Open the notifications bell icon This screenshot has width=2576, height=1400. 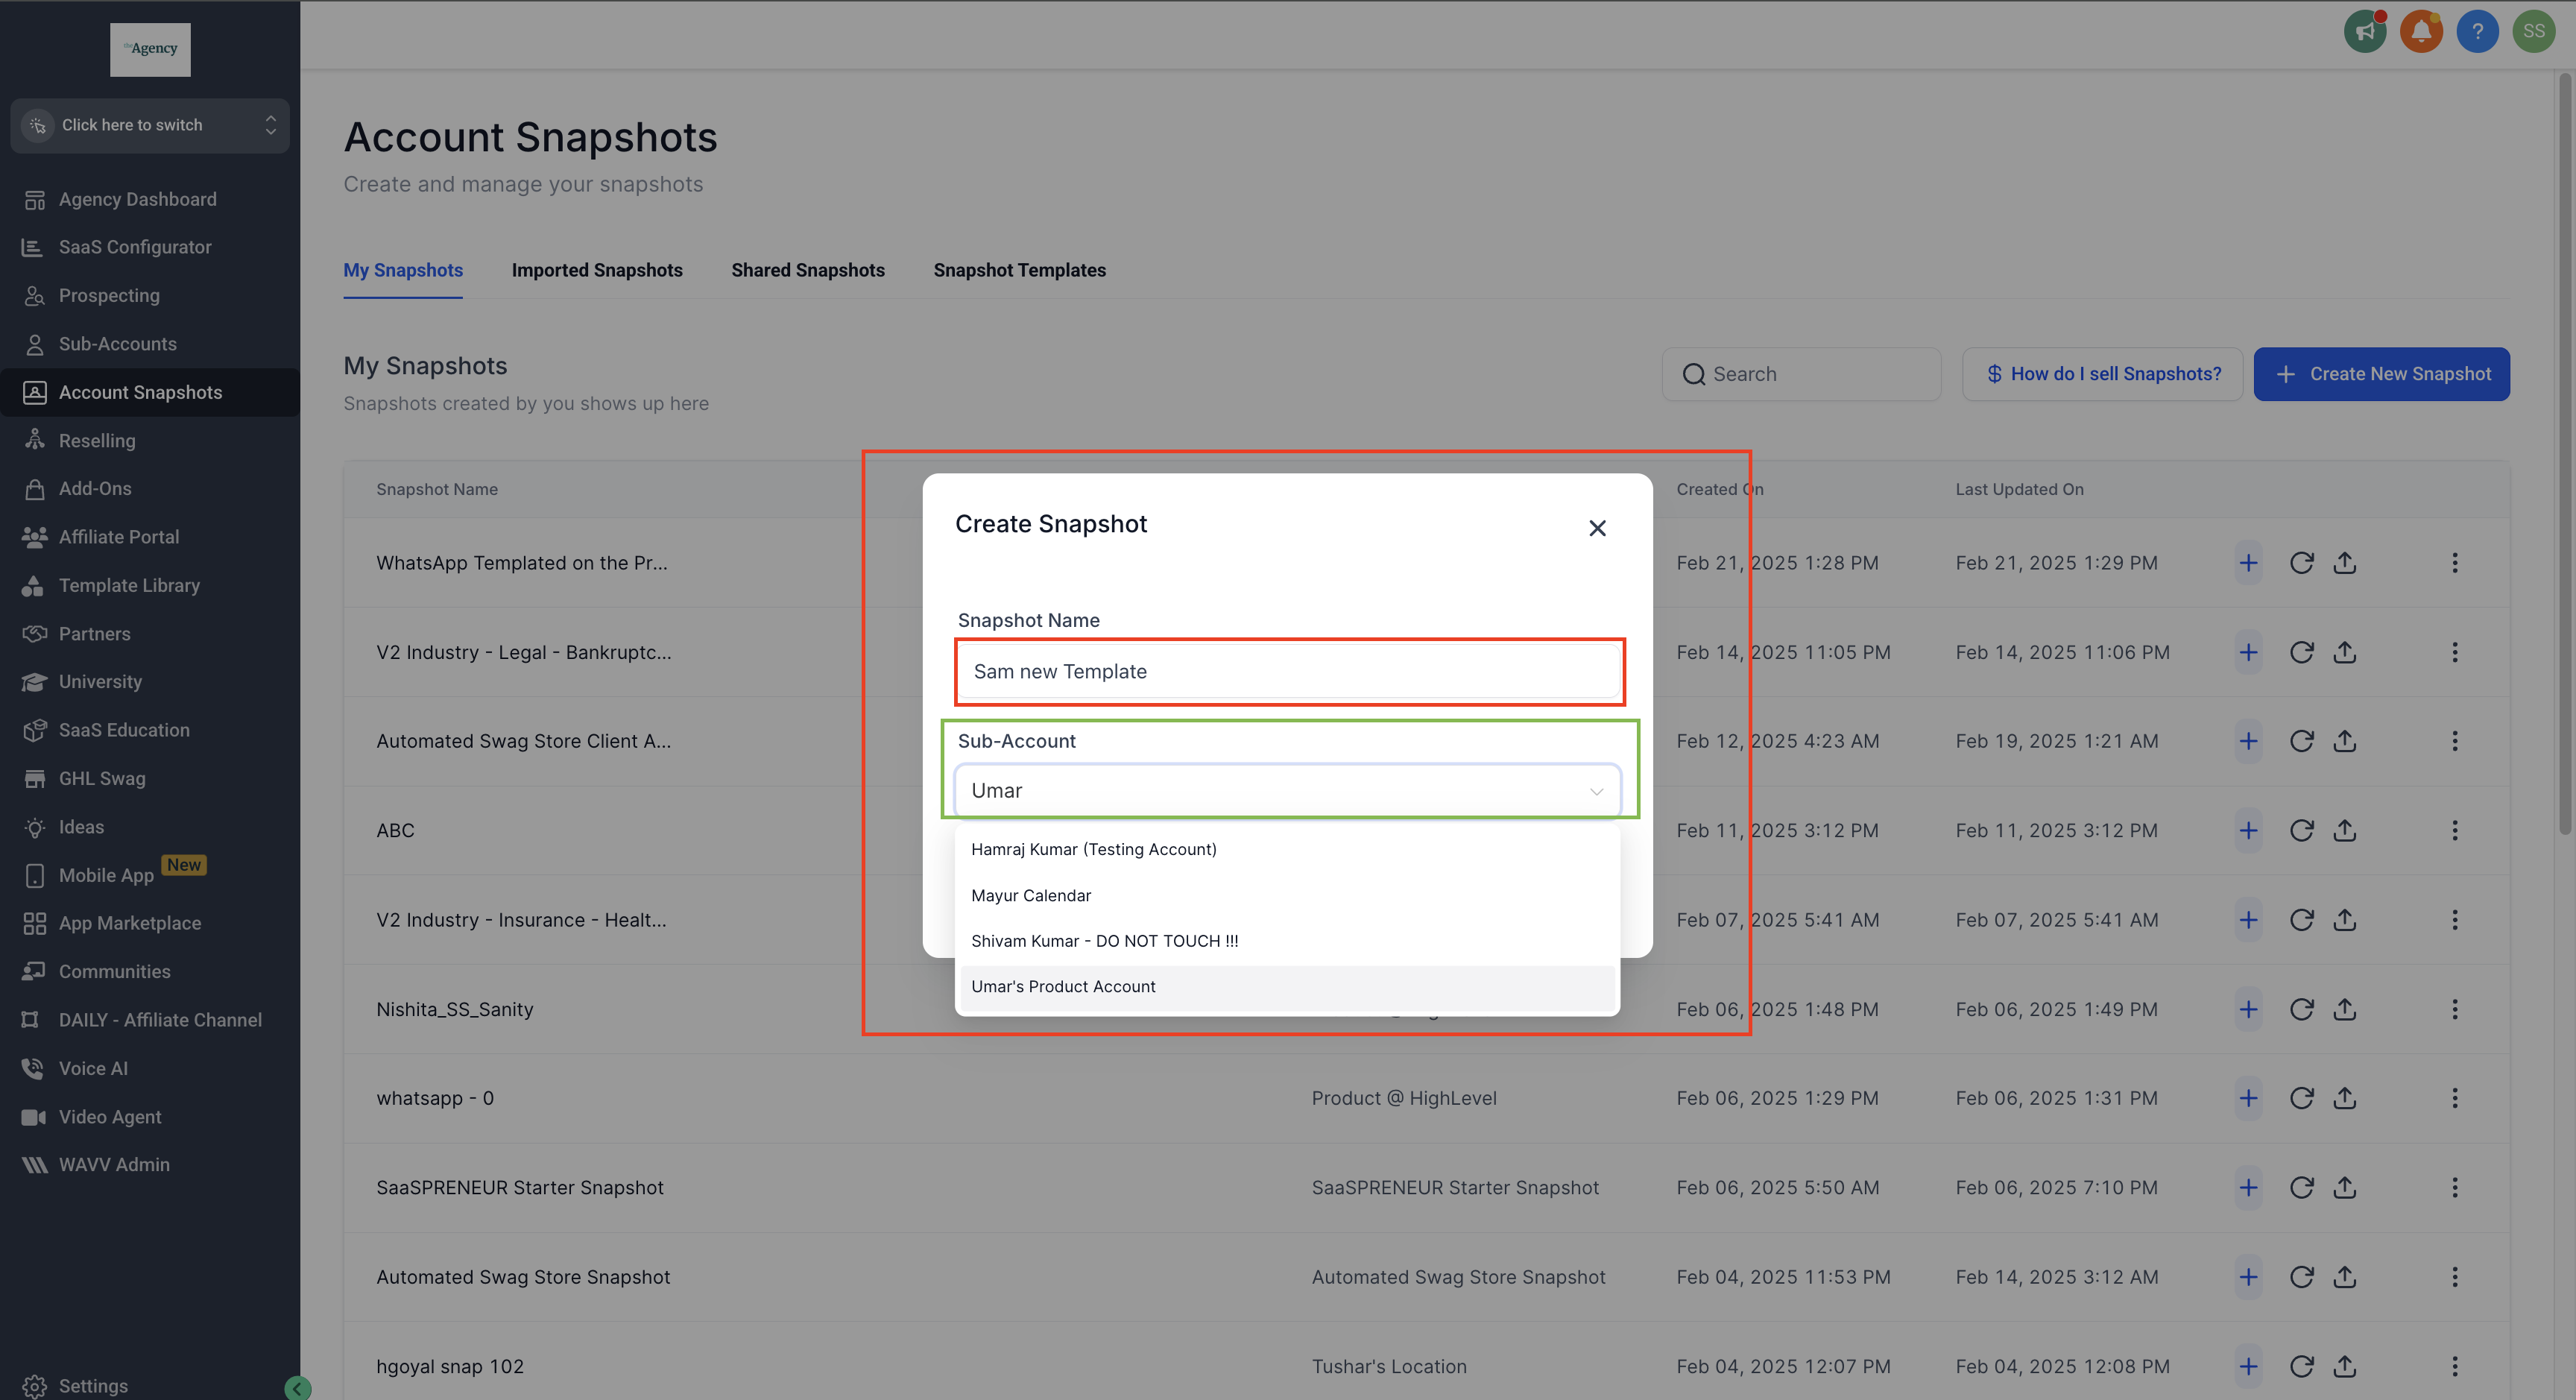pyautogui.click(x=2421, y=32)
